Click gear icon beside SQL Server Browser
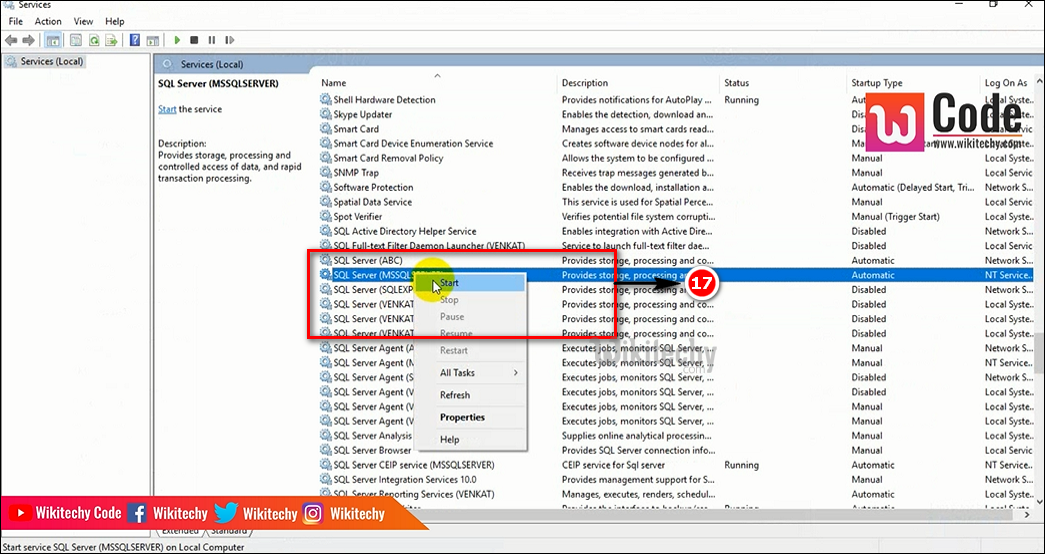Image resolution: width=1045 pixels, height=554 pixels. pyautogui.click(x=325, y=450)
